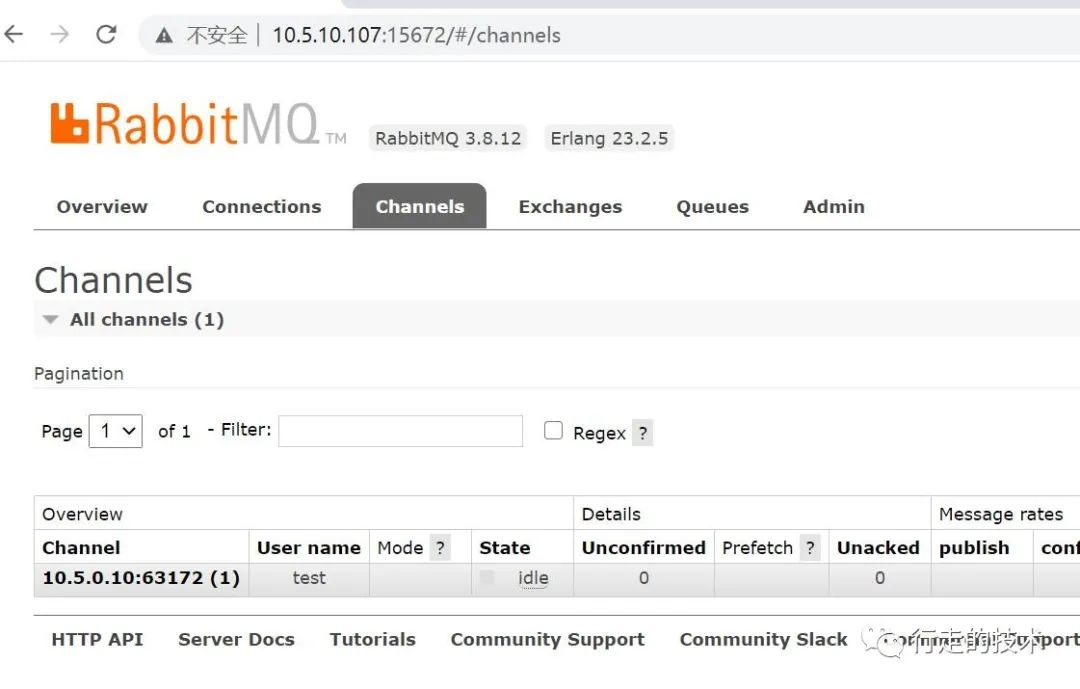This screenshot has height=689, width=1080.
Task: Click the 'idle' state text
Action: (533, 577)
